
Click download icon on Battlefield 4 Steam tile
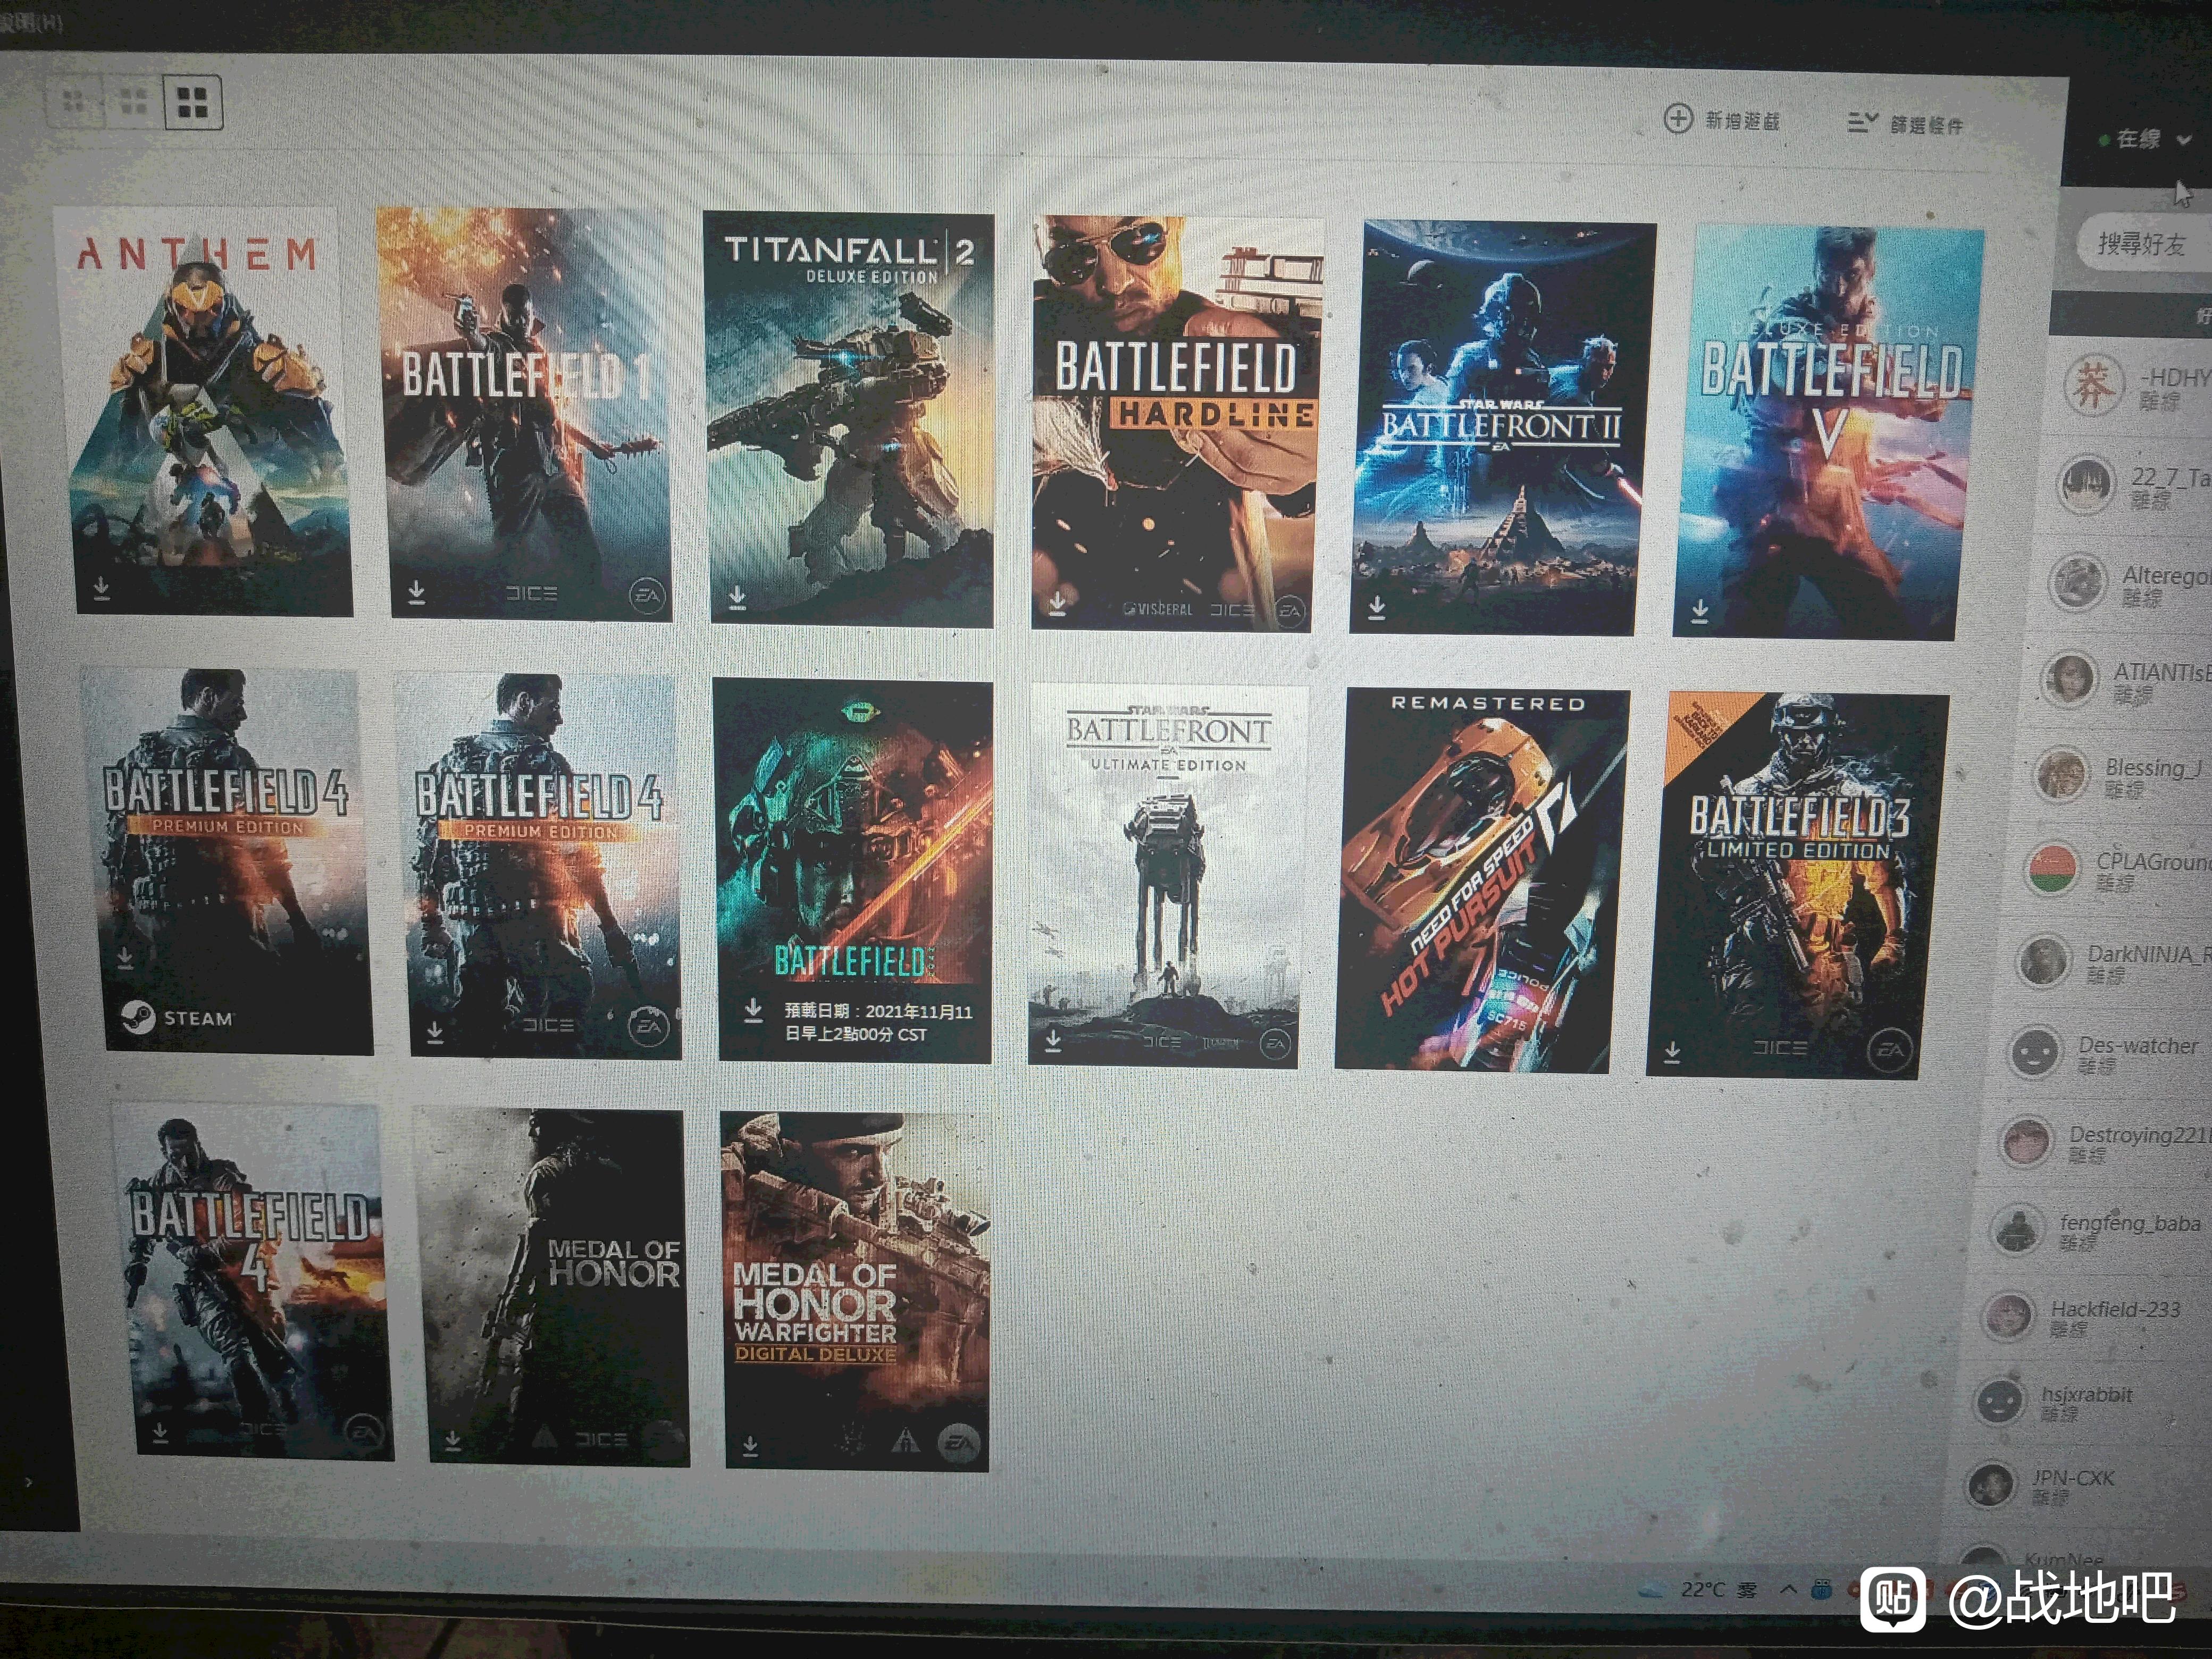pyautogui.click(x=125, y=957)
